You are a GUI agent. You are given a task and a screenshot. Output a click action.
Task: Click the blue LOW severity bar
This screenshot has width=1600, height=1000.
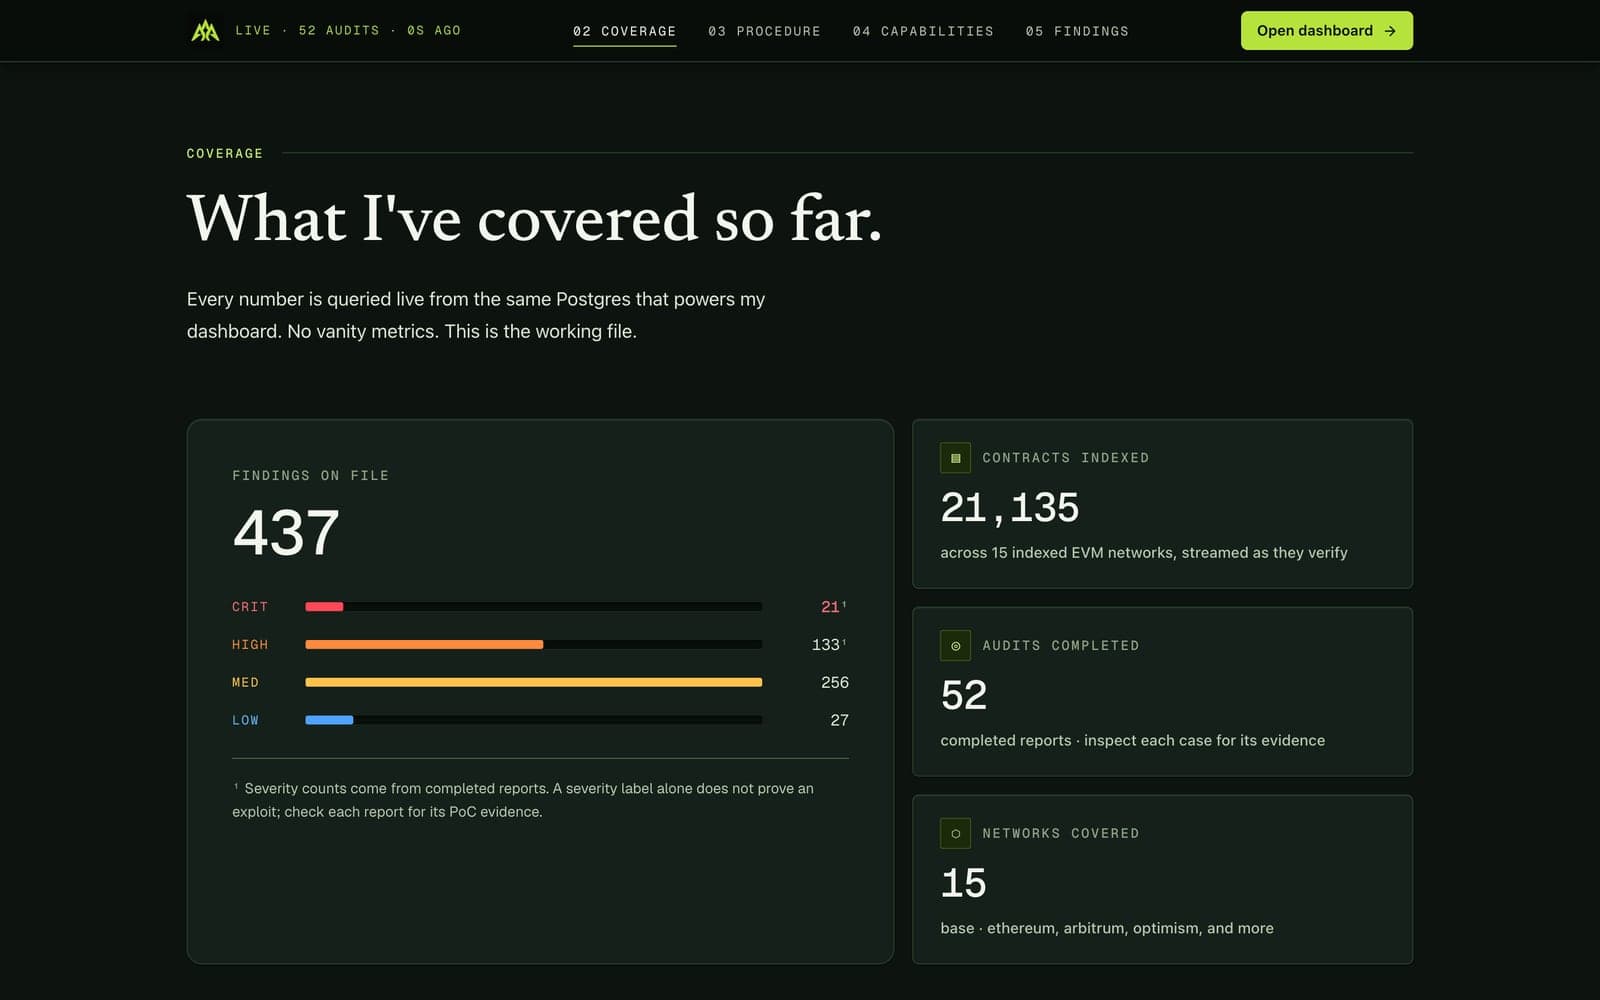329,720
